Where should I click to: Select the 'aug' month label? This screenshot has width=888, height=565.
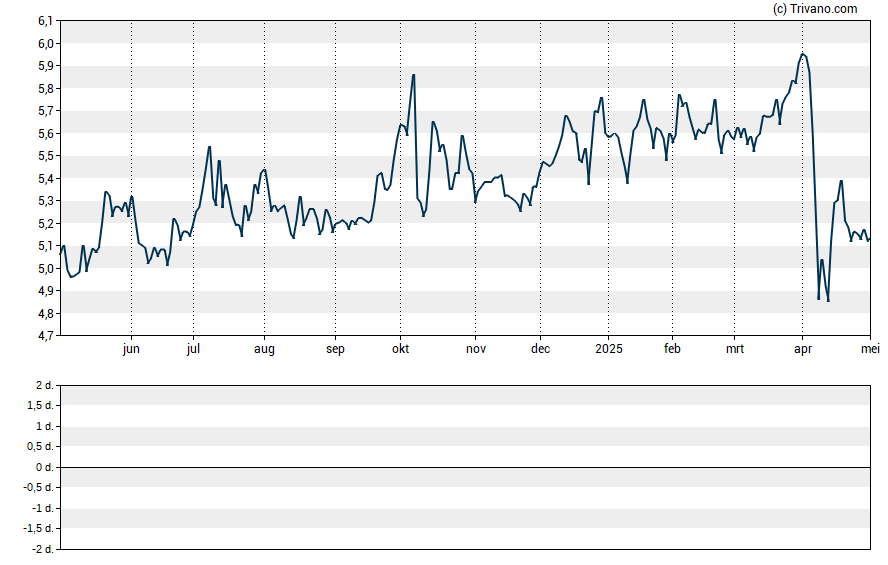(264, 349)
